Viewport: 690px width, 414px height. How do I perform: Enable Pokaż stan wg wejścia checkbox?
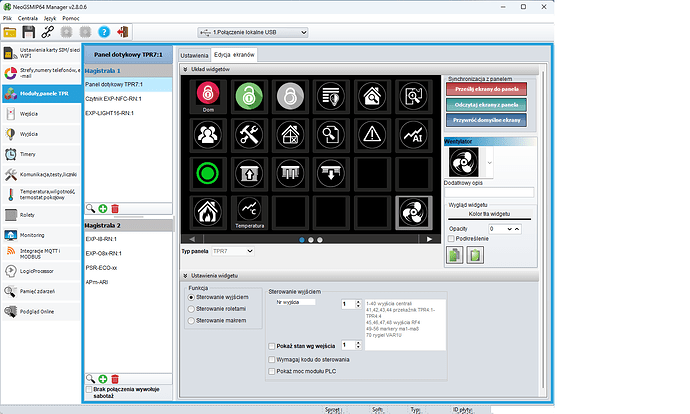coord(272,346)
